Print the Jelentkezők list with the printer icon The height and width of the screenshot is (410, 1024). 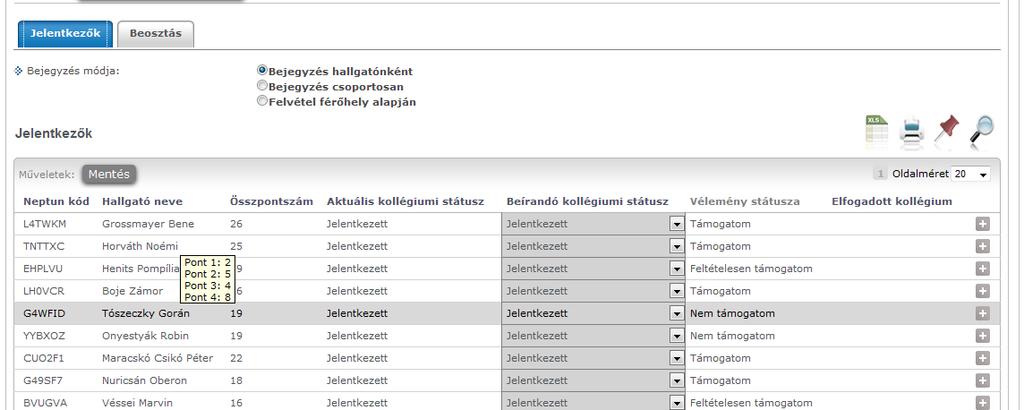click(911, 131)
